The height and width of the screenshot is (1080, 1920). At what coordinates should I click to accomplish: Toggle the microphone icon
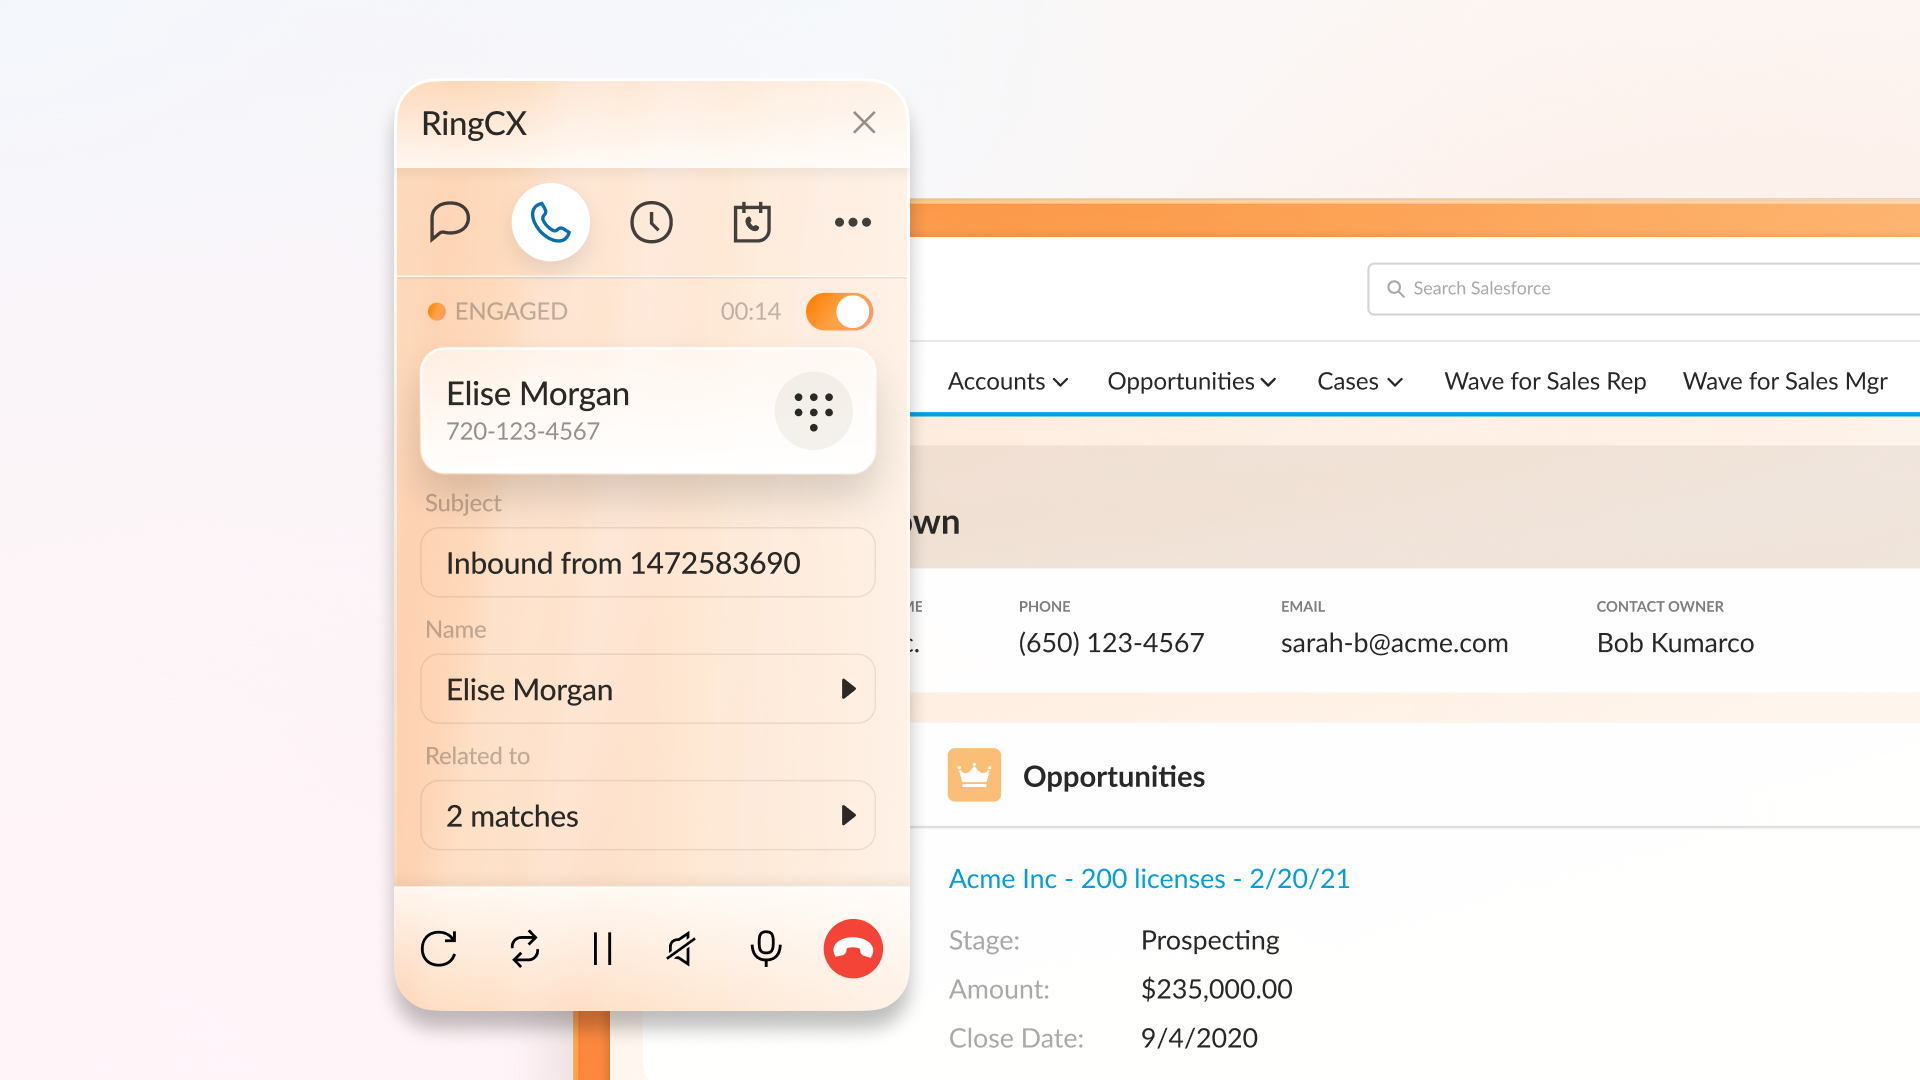(x=766, y=948)
